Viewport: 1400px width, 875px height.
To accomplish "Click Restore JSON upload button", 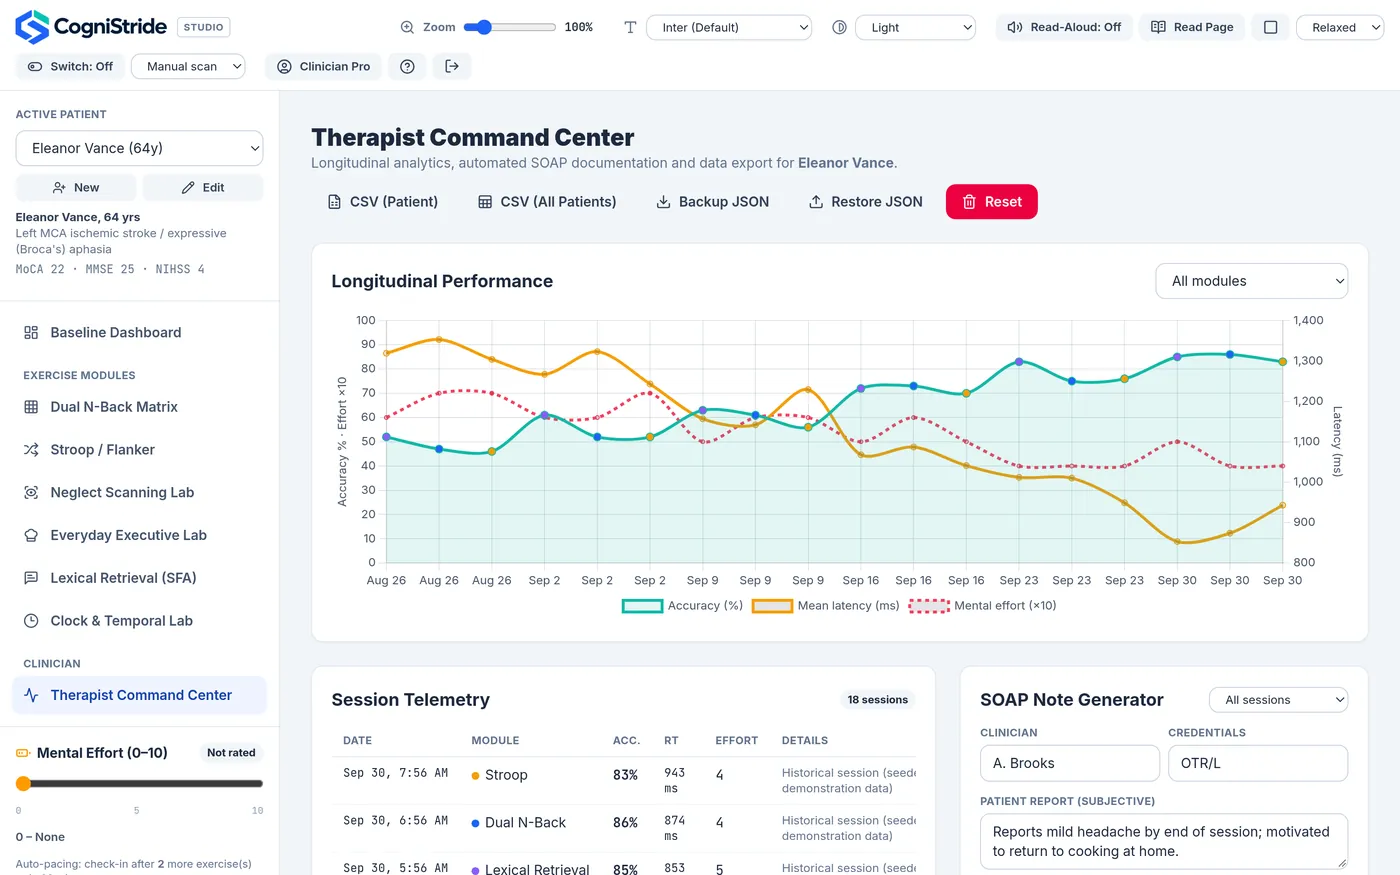I will (x=865, y=202).
